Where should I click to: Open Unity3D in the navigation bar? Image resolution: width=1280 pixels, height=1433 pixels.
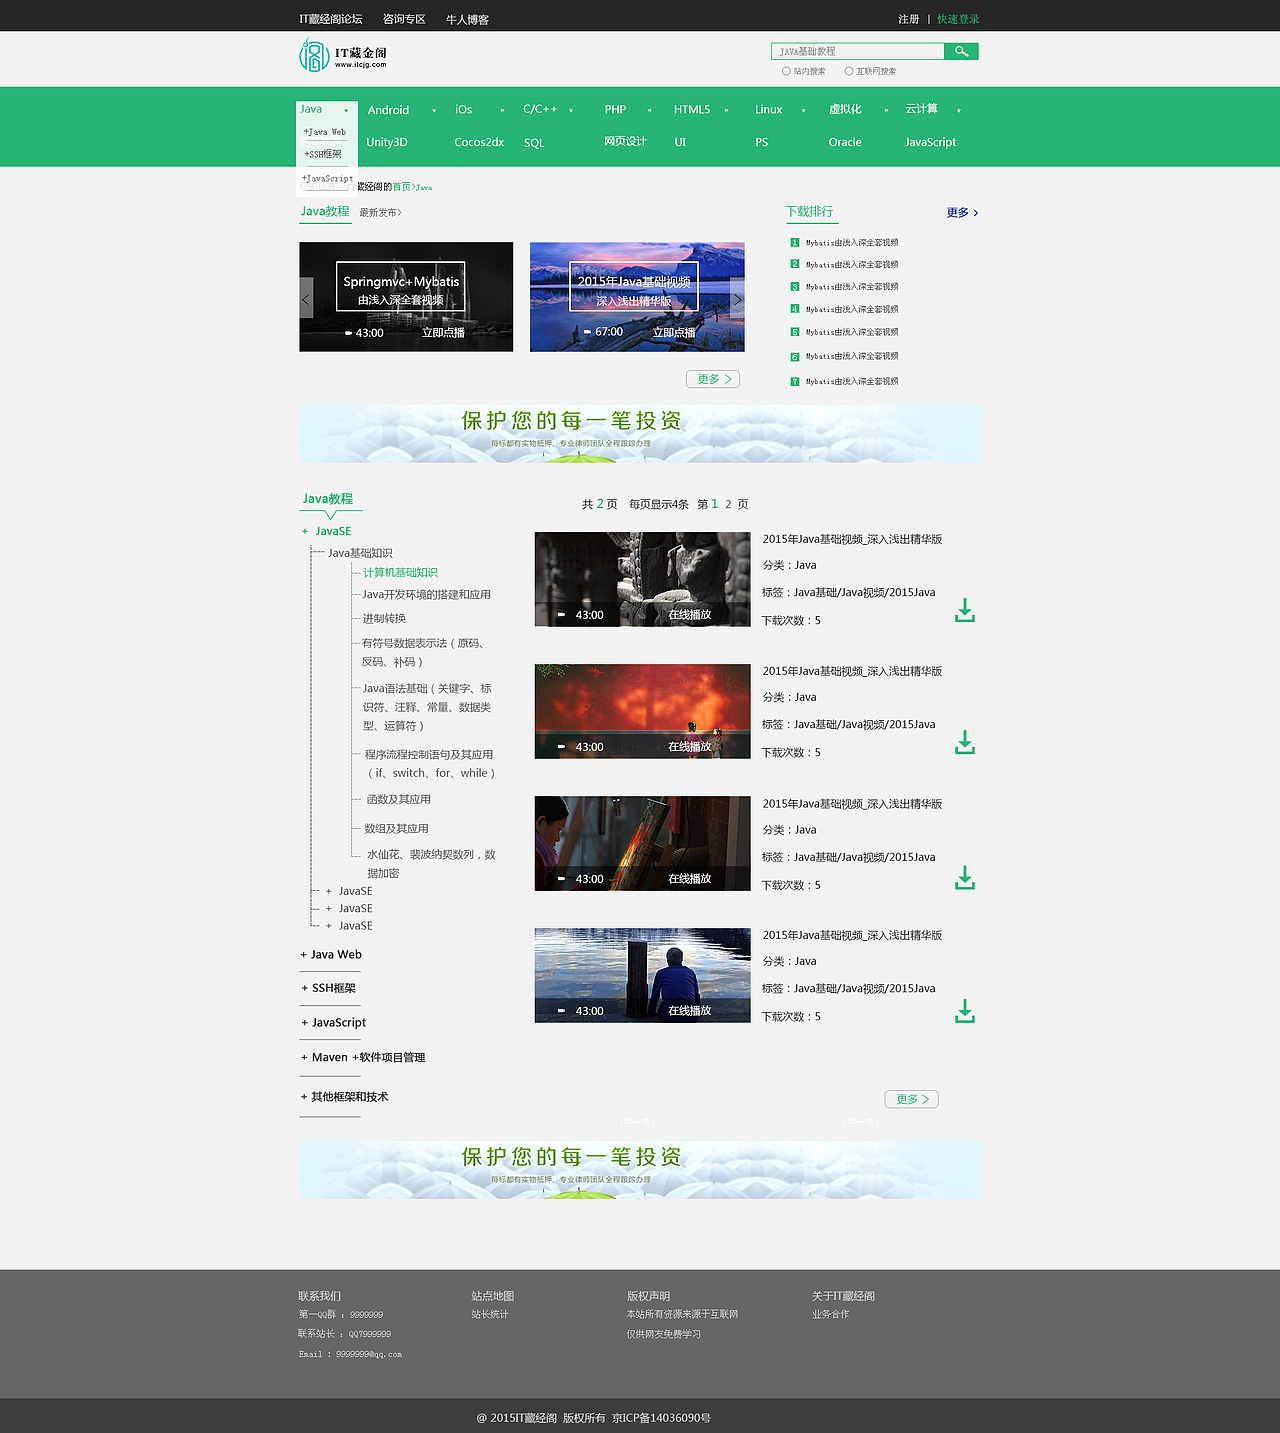pos(387,142)
